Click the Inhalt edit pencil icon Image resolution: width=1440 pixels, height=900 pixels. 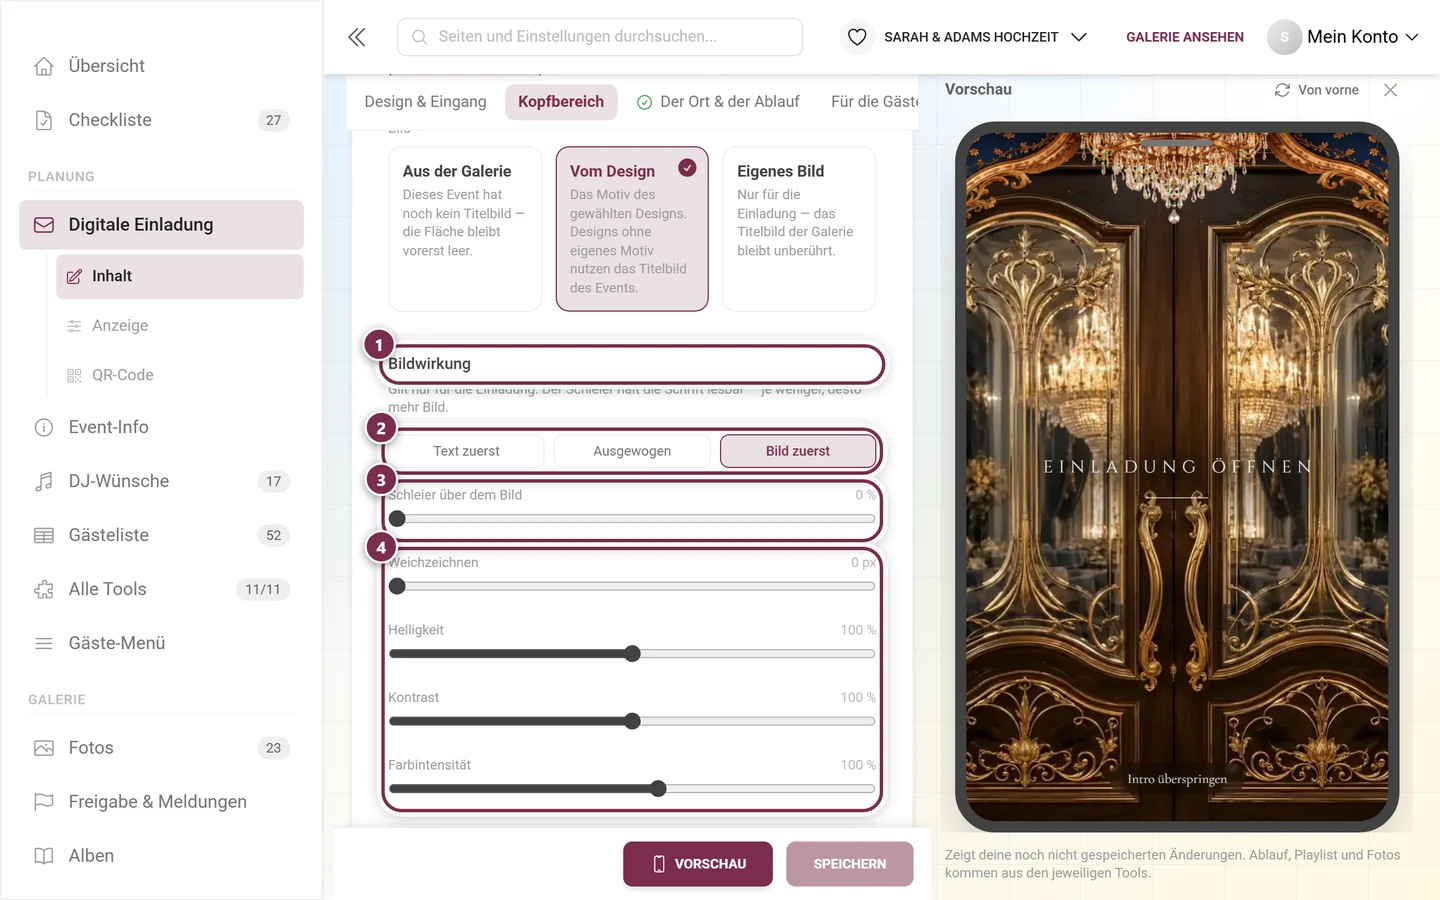point(74,277)
